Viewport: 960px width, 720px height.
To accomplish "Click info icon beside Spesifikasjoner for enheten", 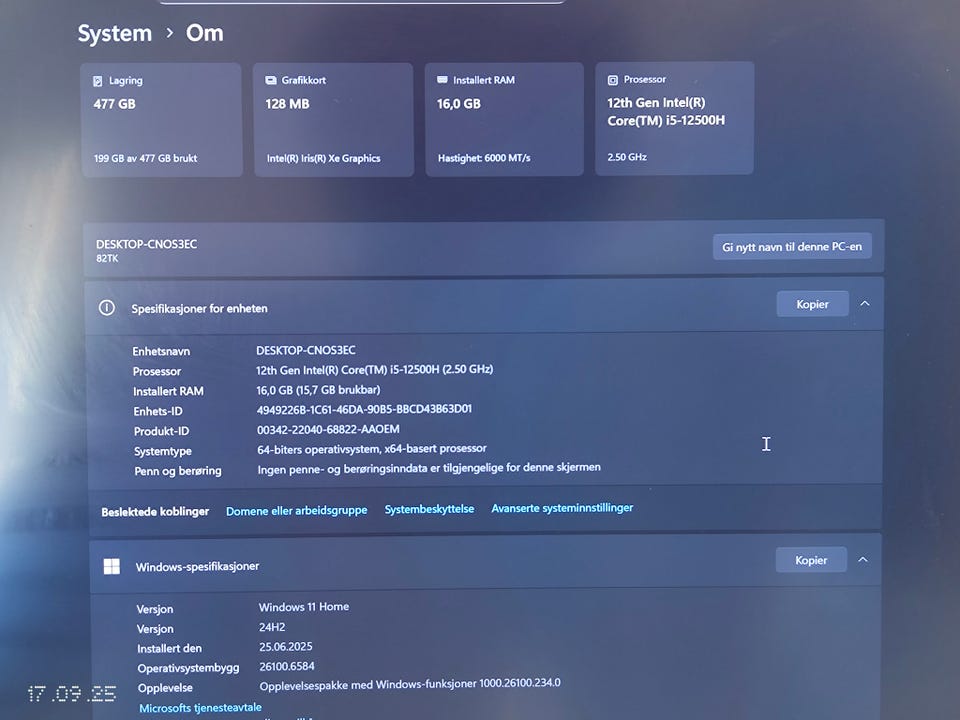I will pos(107,308).
